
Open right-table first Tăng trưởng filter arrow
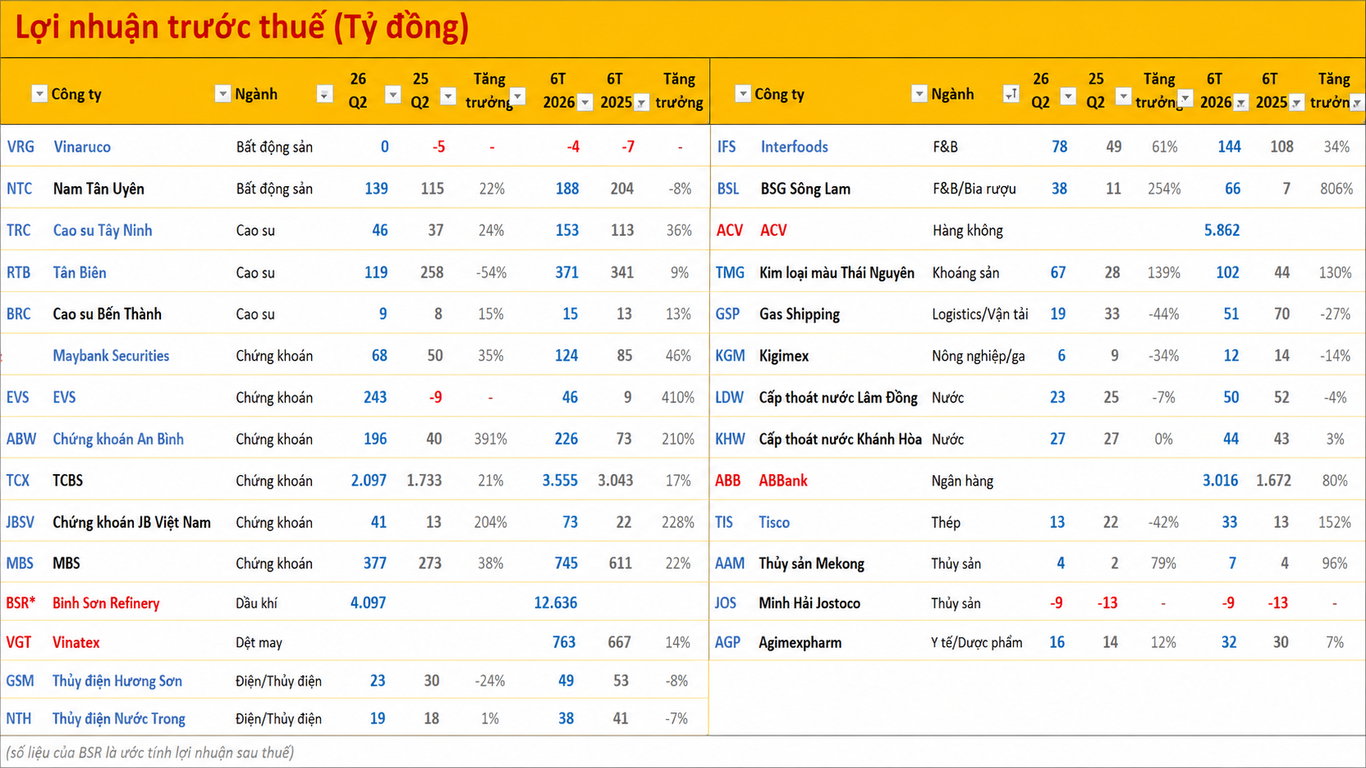[1186, 99]
